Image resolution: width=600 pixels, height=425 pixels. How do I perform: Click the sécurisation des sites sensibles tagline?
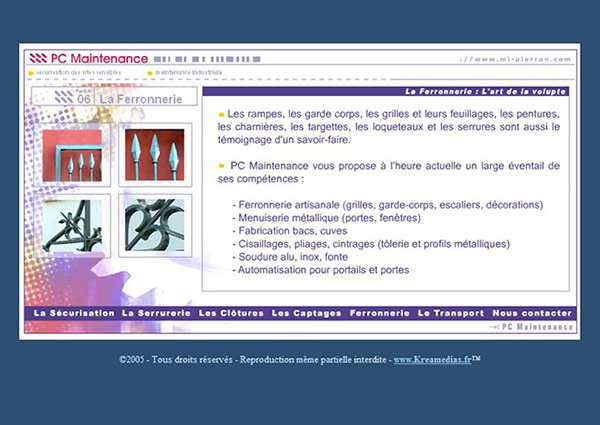[x=79, y=72]
